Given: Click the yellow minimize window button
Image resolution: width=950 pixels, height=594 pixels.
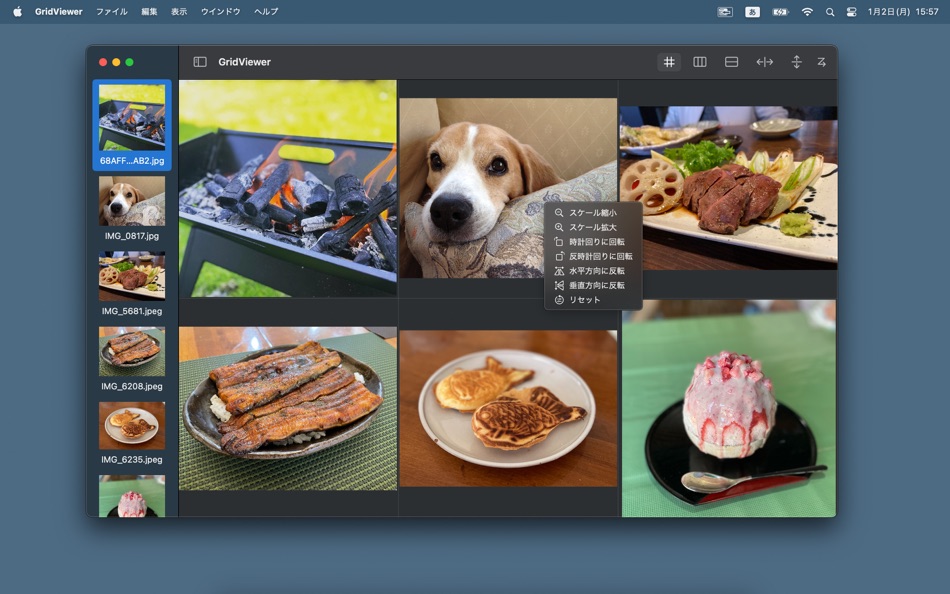Looking at the screenshot, I should (x=116, y=62).
